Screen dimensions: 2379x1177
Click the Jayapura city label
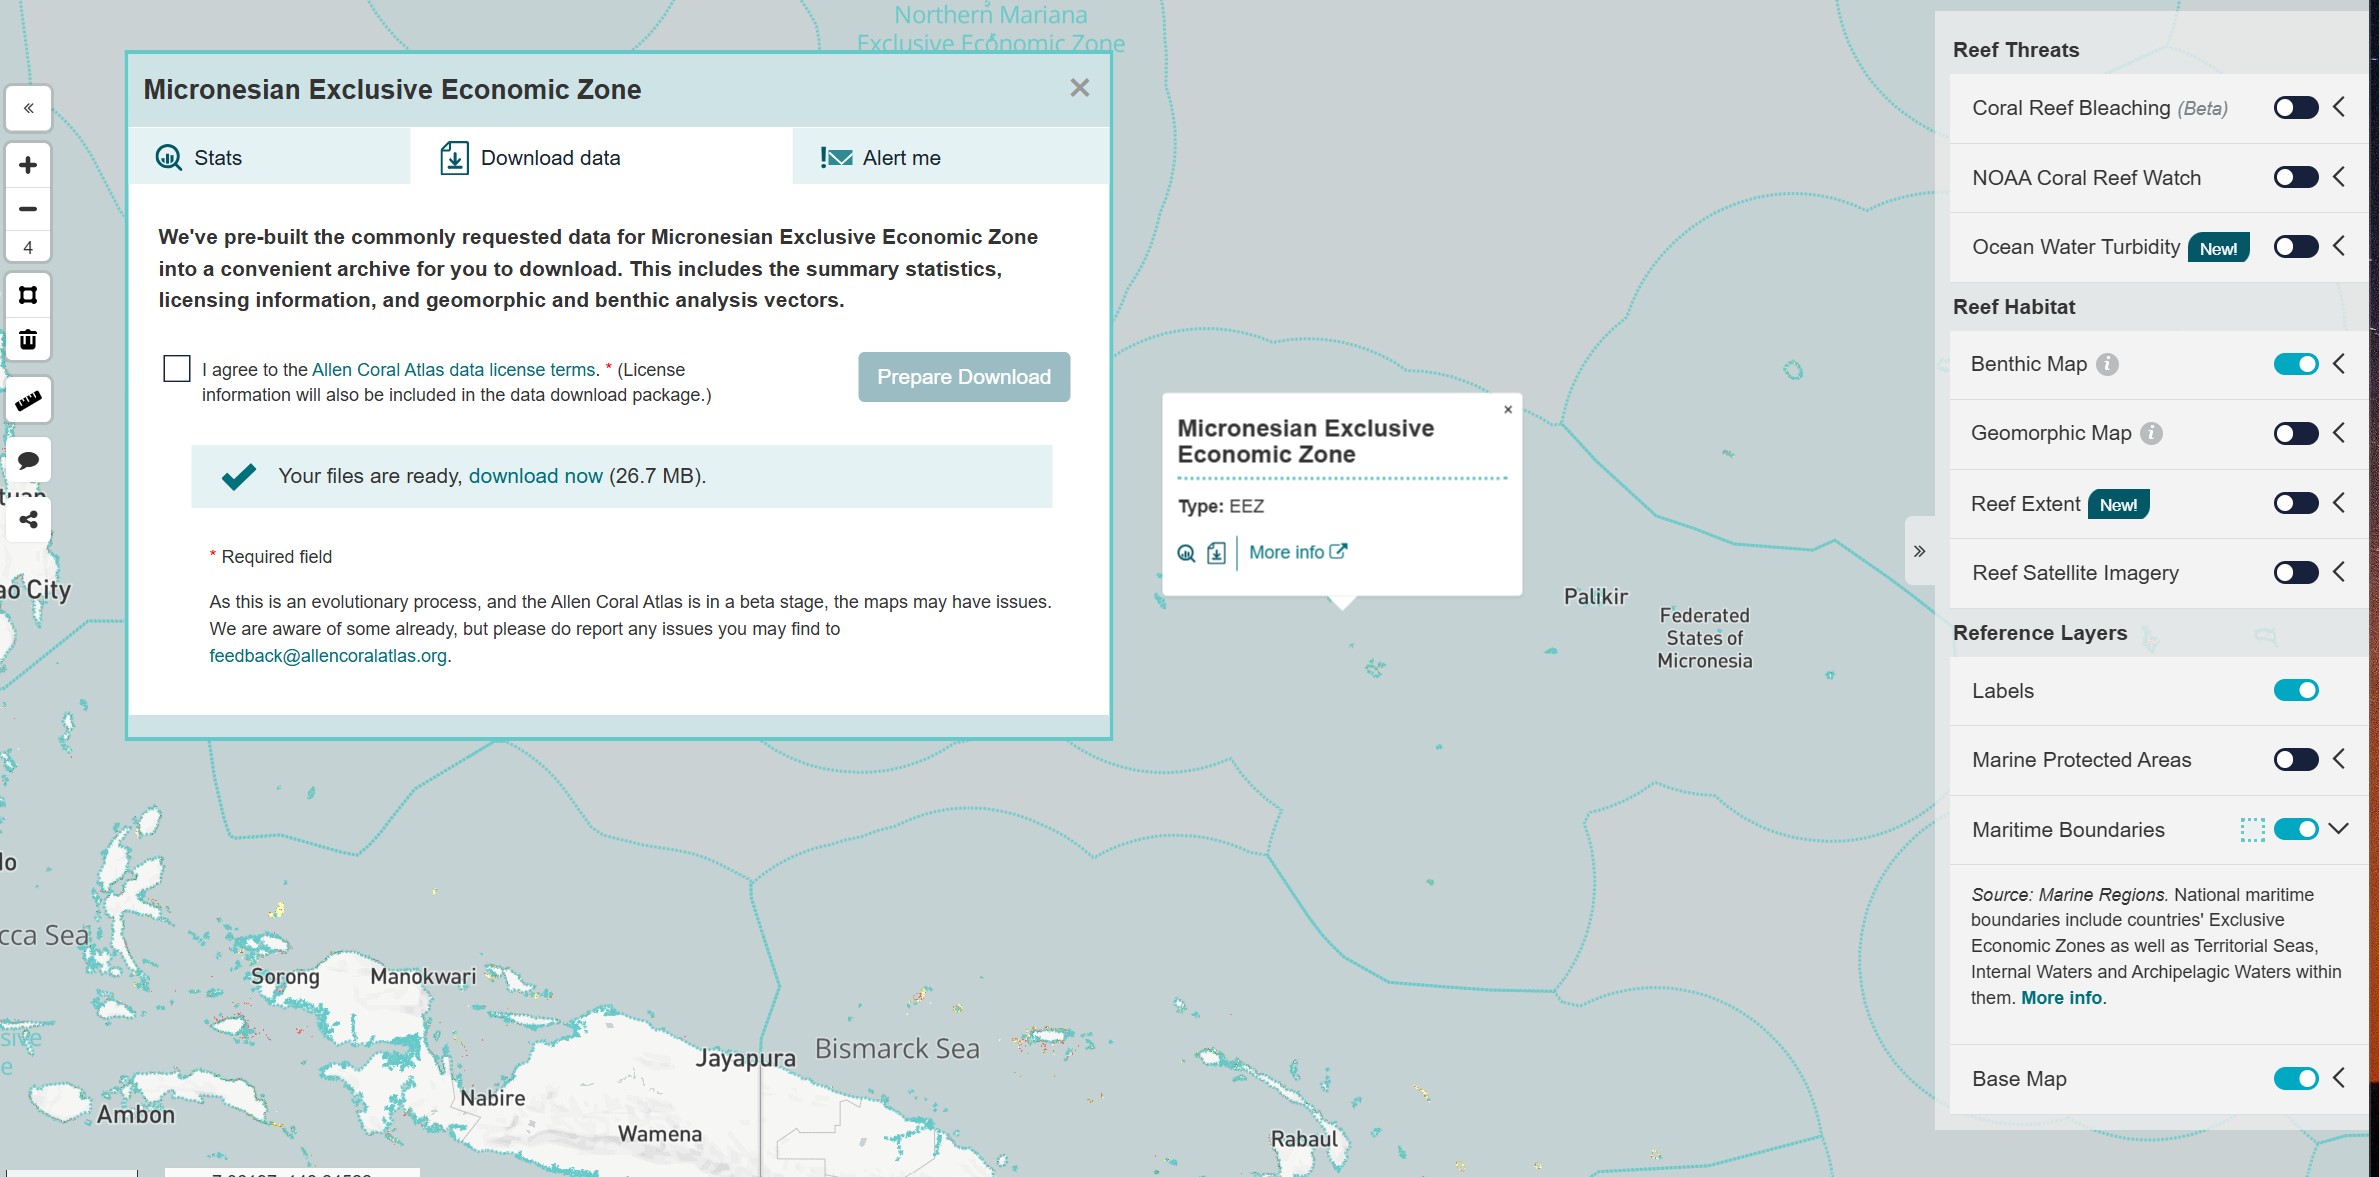(x=746, y=1058)
